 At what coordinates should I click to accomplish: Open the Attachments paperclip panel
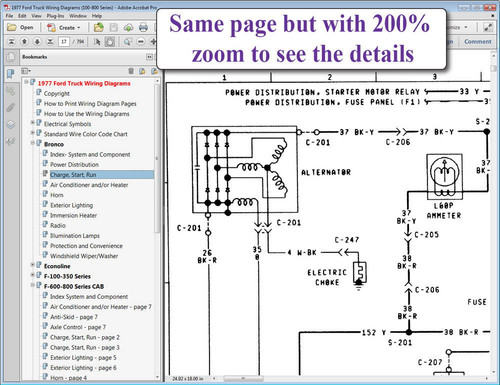coord(11,108)
